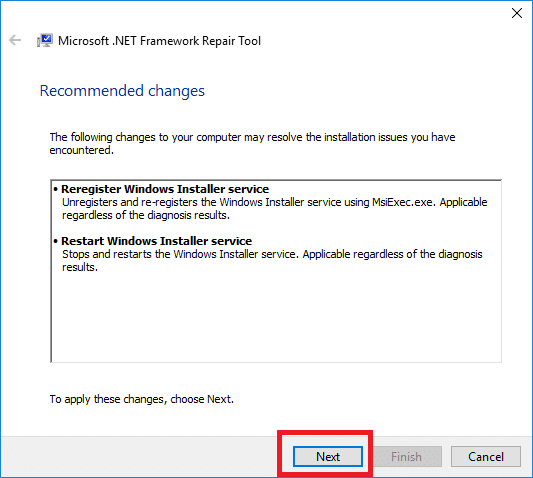Image resolution: width=533 pixels, height=478 pixels.
Task: Click the blank footer area left of Next
Action: (139, 457)
